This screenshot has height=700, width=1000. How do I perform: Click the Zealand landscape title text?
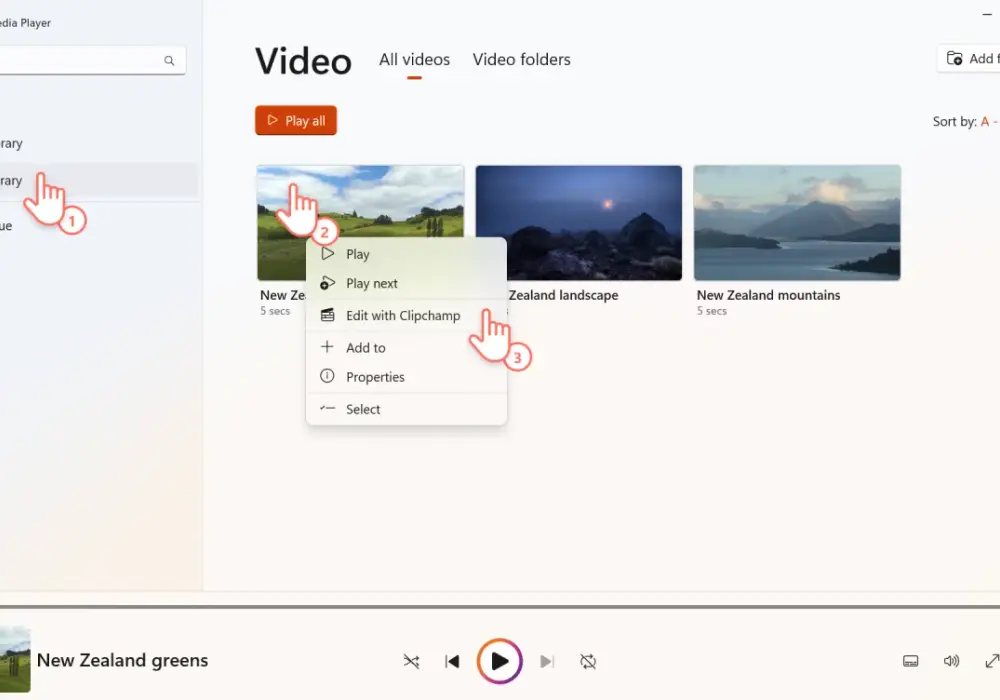click(563, 295)
